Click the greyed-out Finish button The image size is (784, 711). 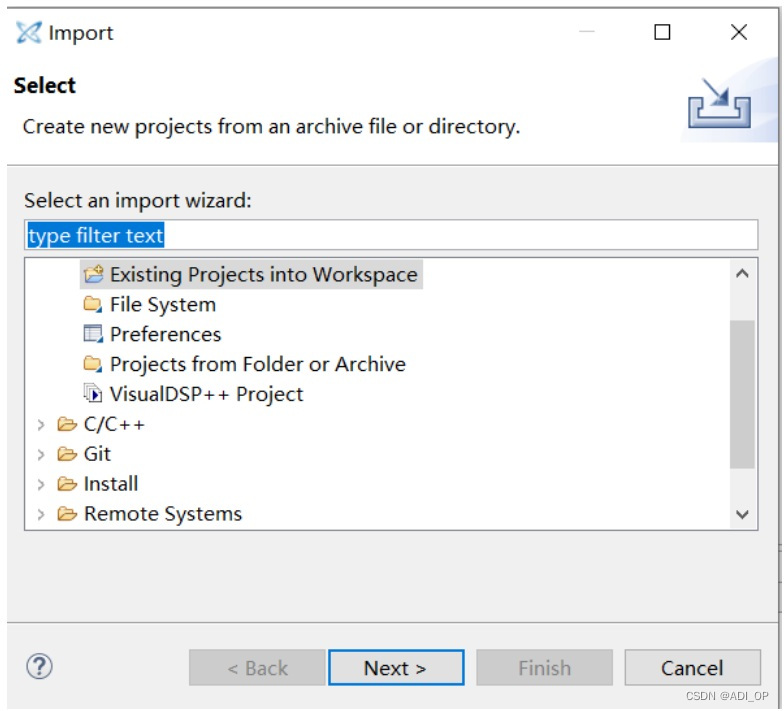(x=544, y=668)
